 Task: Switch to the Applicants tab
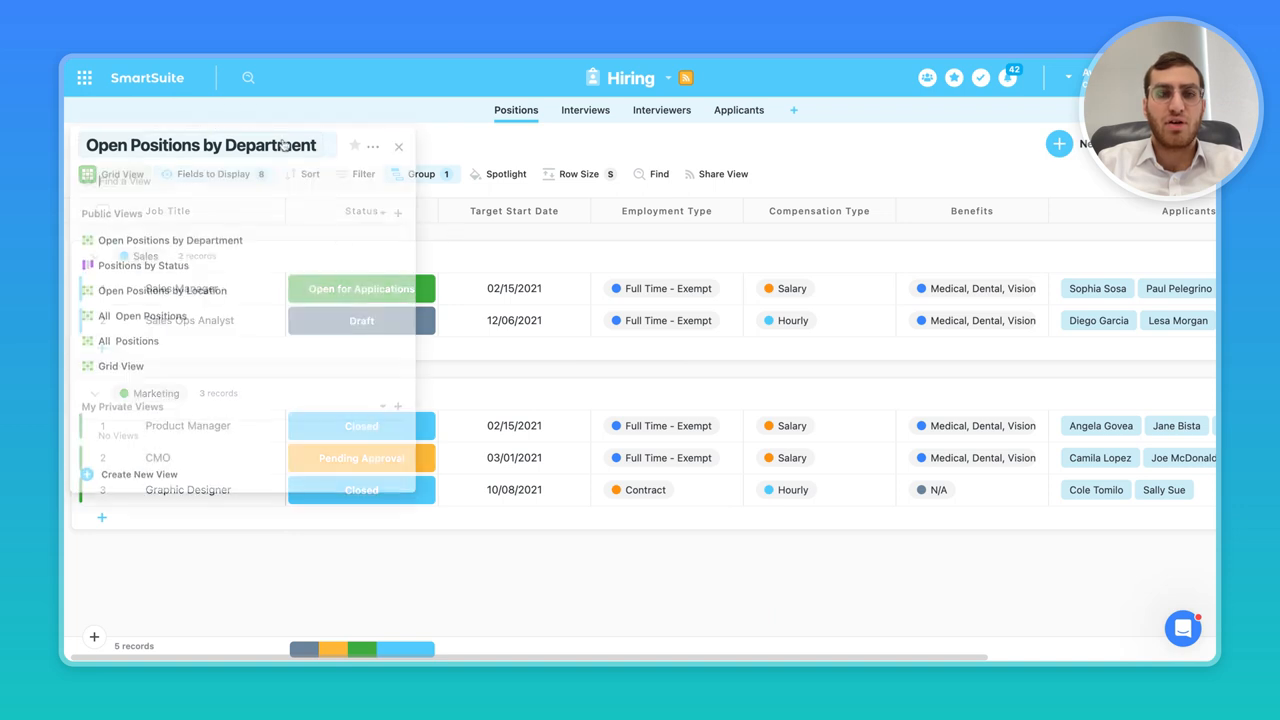click(x=739, y=110)
